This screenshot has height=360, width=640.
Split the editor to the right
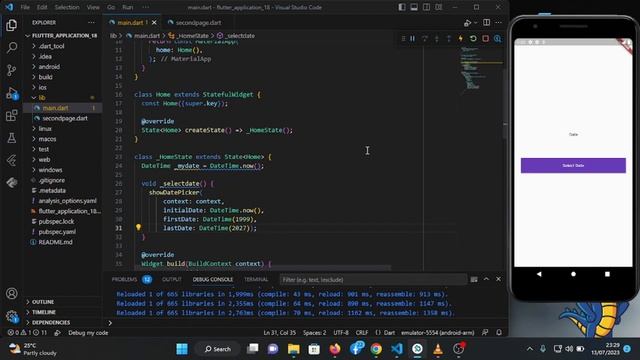(x=487, y=22)
